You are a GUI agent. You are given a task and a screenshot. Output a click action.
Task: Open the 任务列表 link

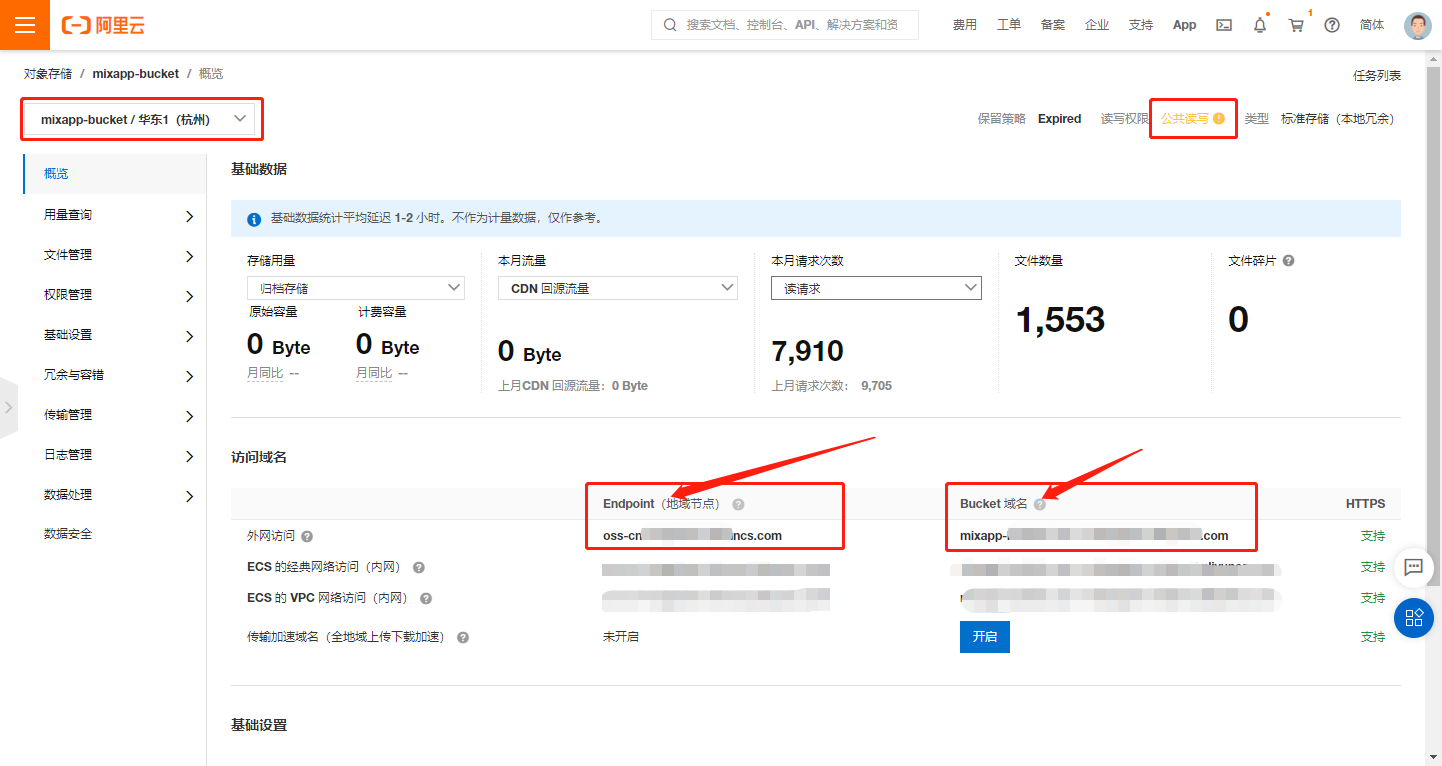point(1377,76)
